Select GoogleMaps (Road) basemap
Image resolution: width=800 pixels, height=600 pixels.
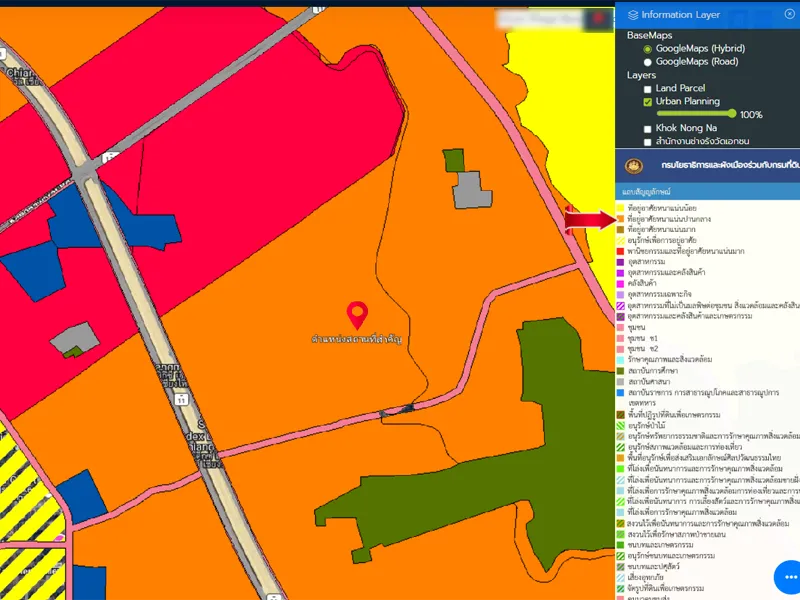click(648, 61)
